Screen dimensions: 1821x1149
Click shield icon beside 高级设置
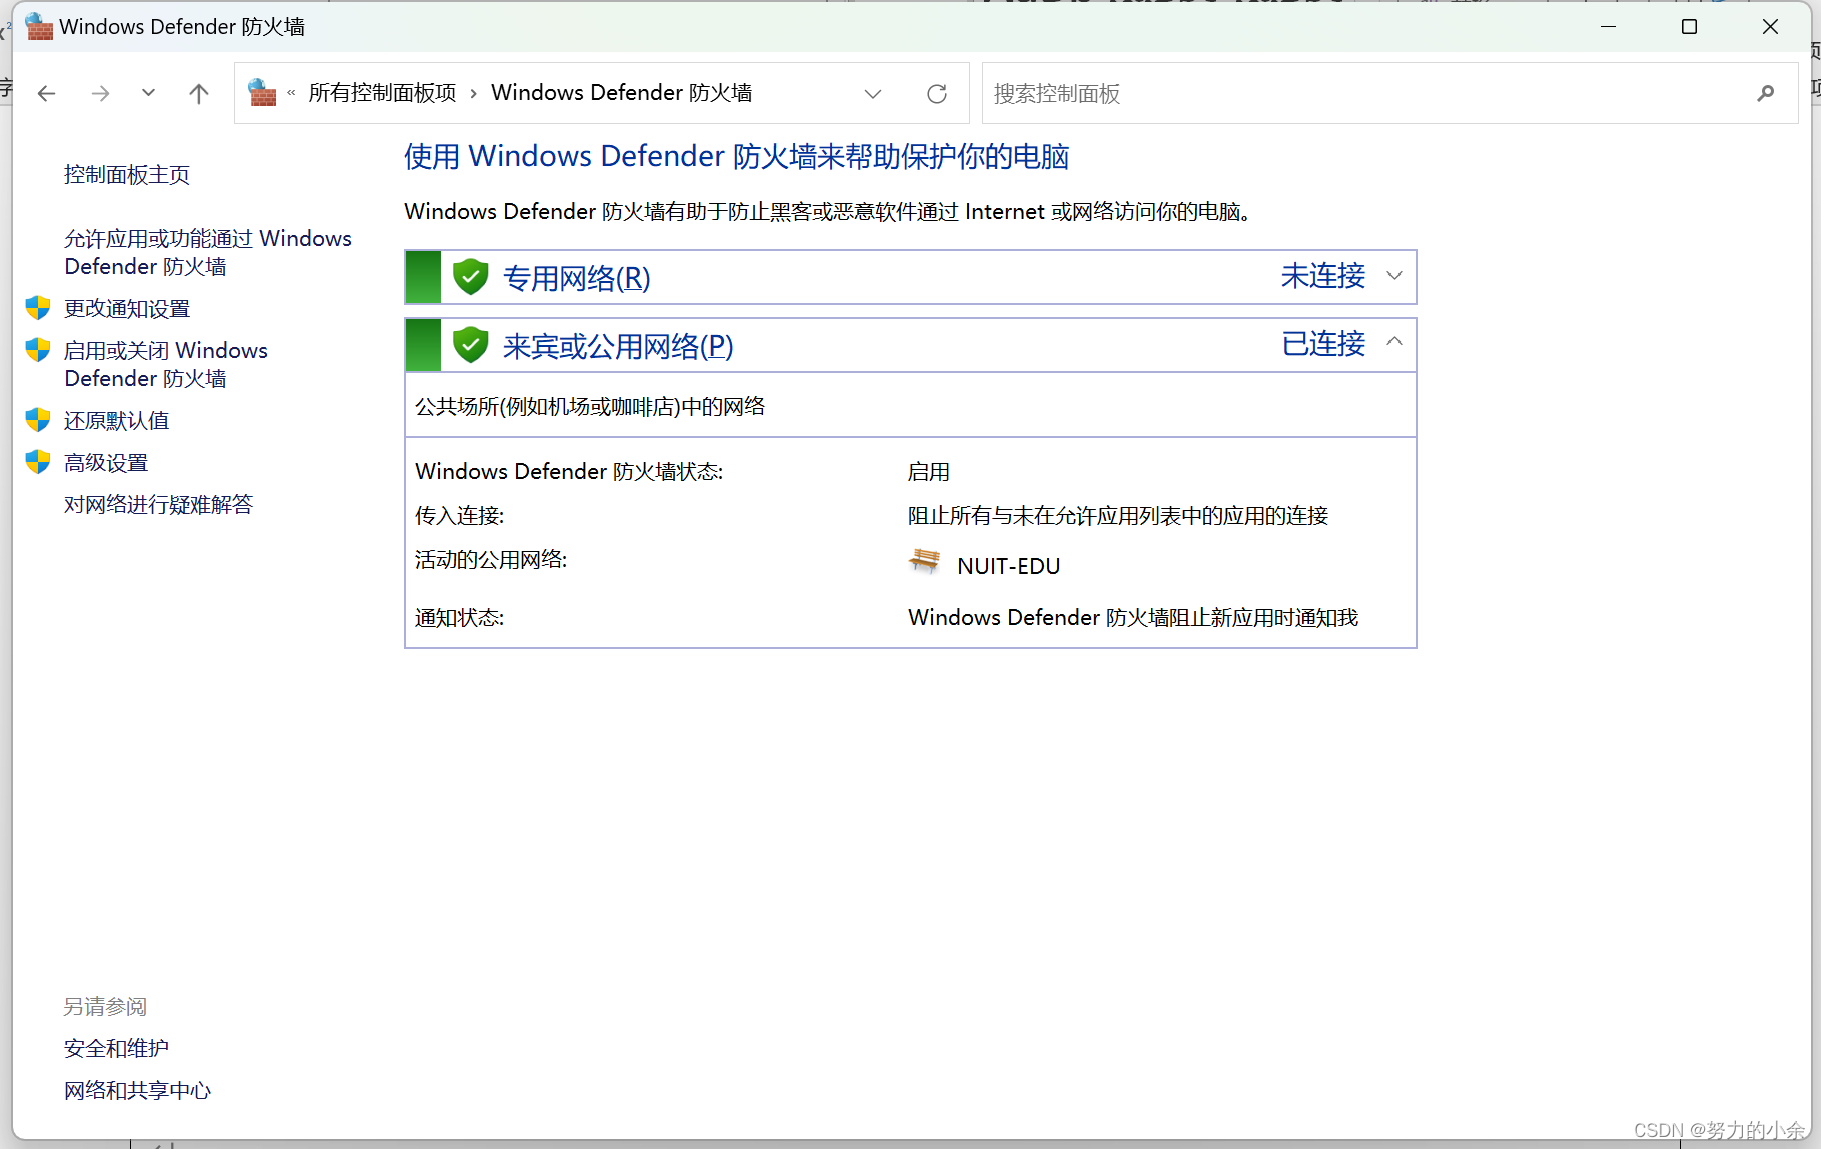point(38,462)
